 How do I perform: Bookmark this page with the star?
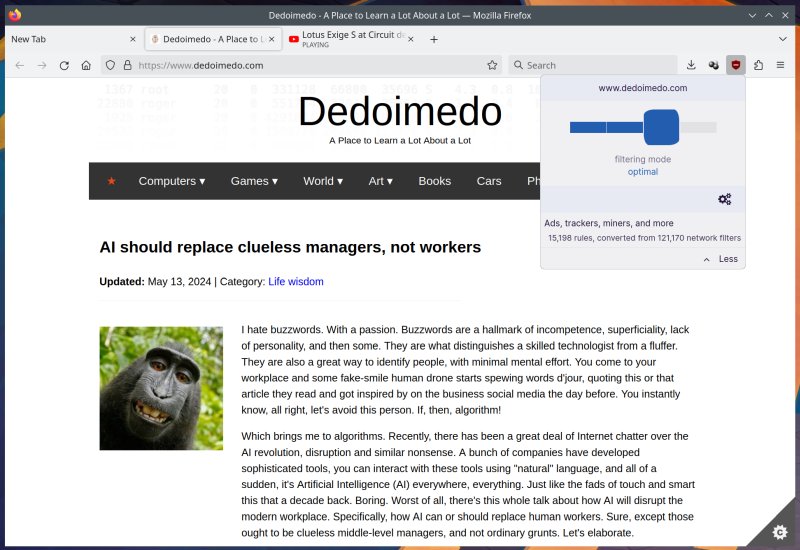pos(492,65)
